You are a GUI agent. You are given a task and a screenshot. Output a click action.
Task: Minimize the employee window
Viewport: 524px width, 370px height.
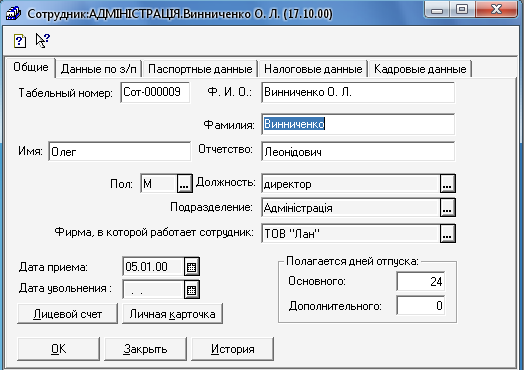point(437,10)
